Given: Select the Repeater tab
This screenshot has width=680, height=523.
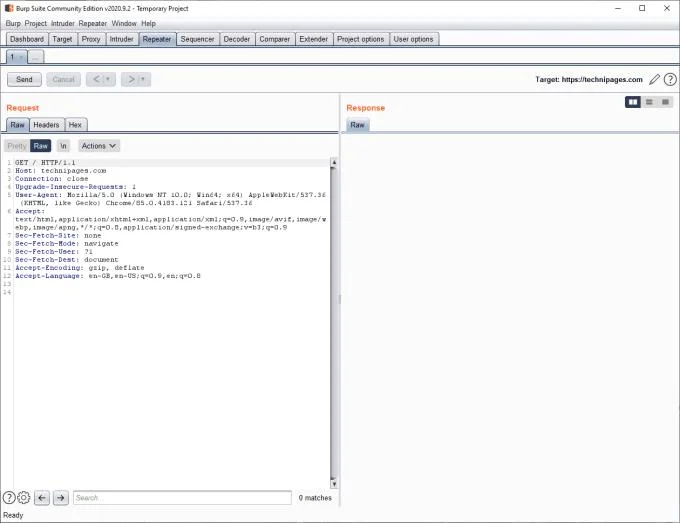Looking at the screenshot, I should [x=157, y=39].
